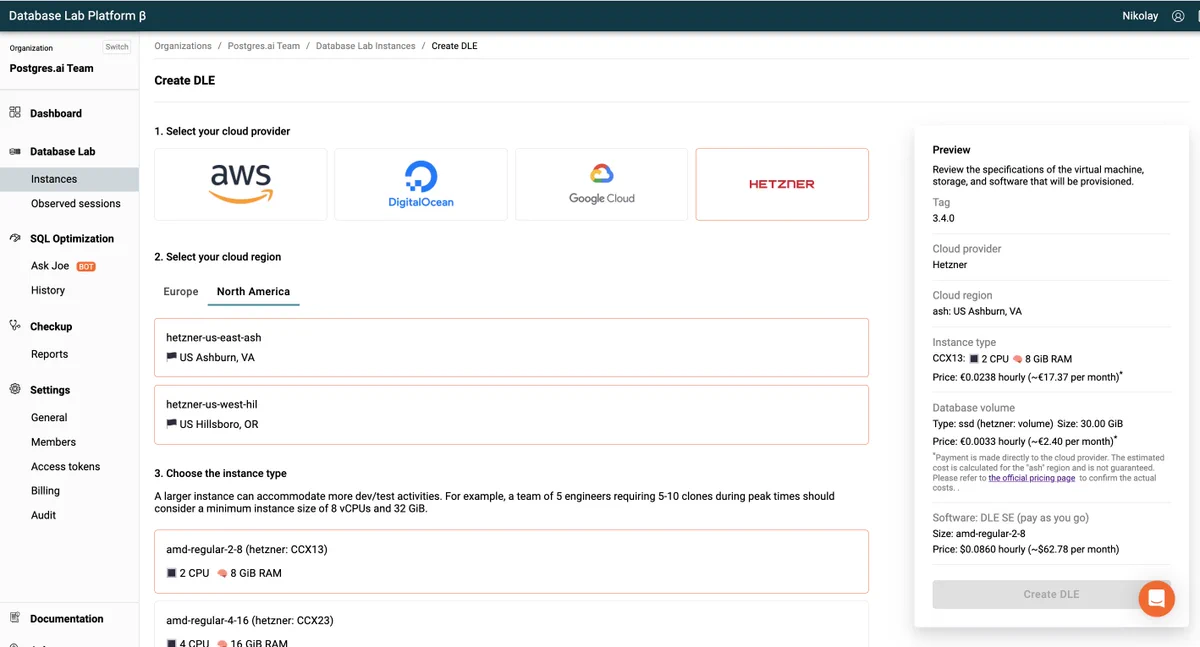Click the CPU chip icon in amd-regular-2-8
Screen dimensions: 1200x647
click(172, 573)
